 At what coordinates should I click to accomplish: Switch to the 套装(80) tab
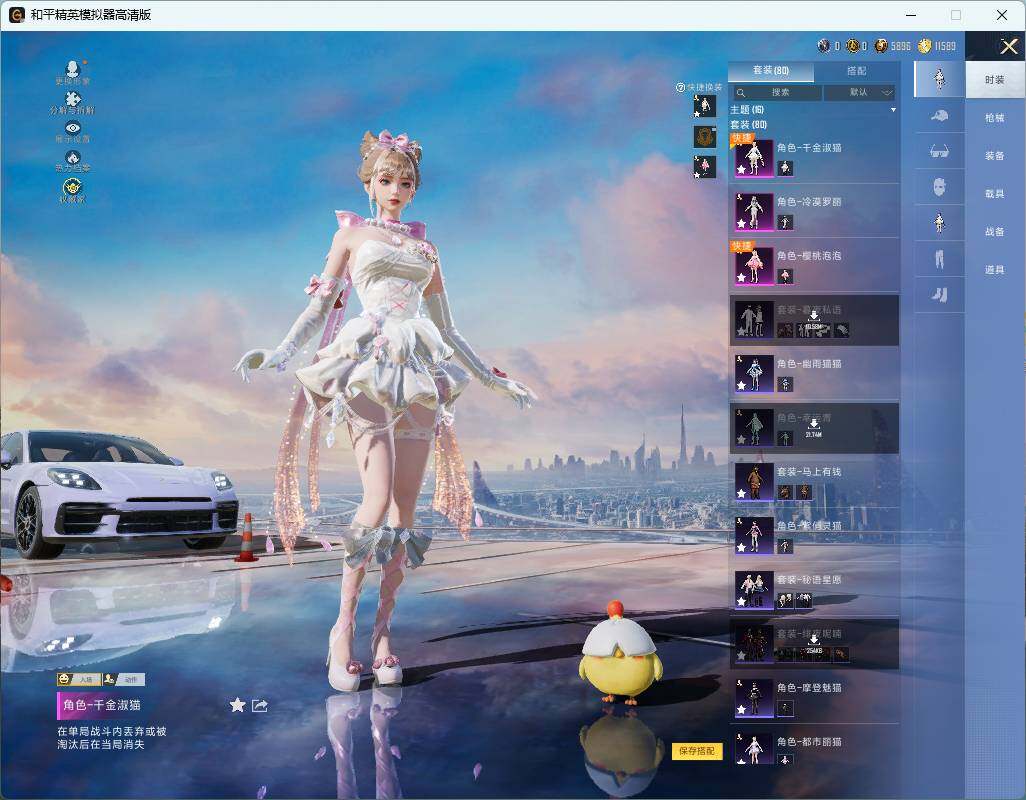[x=771, y=71]
